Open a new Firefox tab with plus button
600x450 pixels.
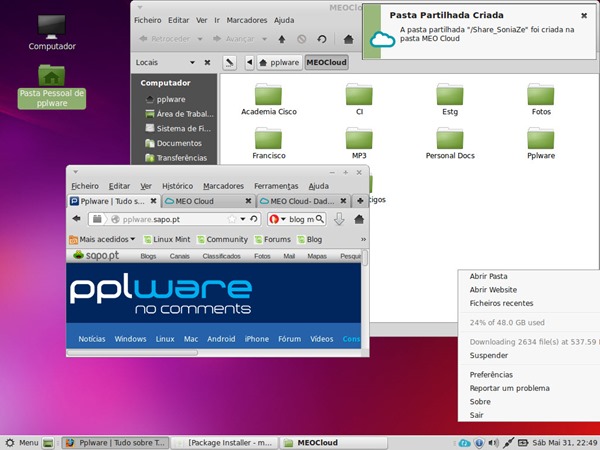360,201
